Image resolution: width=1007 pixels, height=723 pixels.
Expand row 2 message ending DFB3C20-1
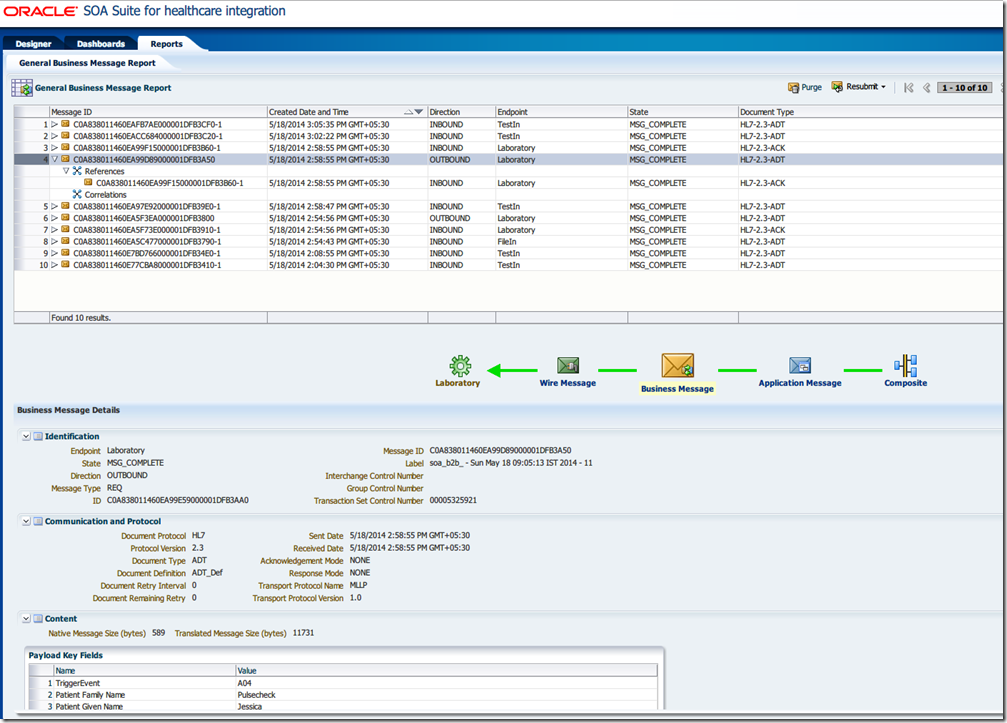[x=55, y=136]
